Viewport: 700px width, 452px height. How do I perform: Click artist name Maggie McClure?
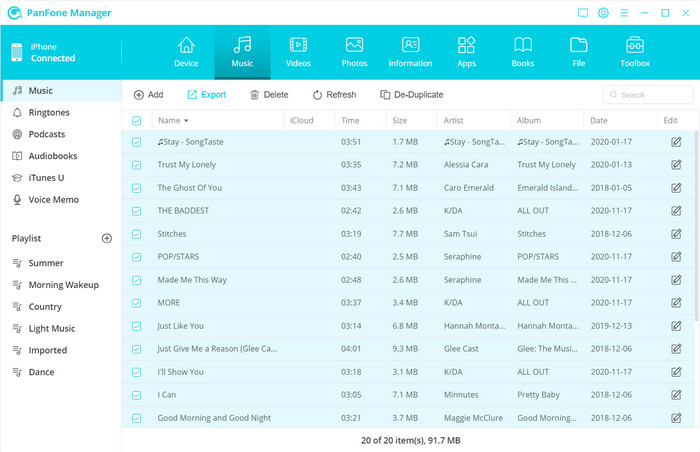473,418
